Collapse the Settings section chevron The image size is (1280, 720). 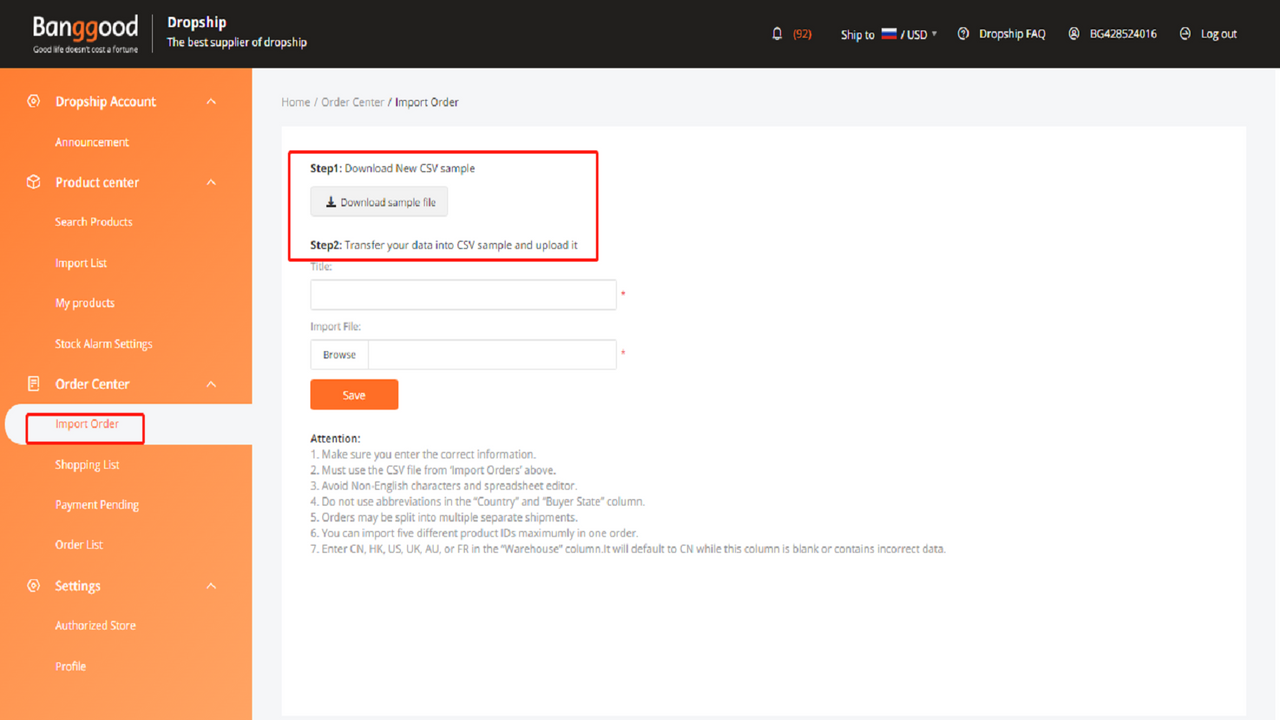click(211, 586)
